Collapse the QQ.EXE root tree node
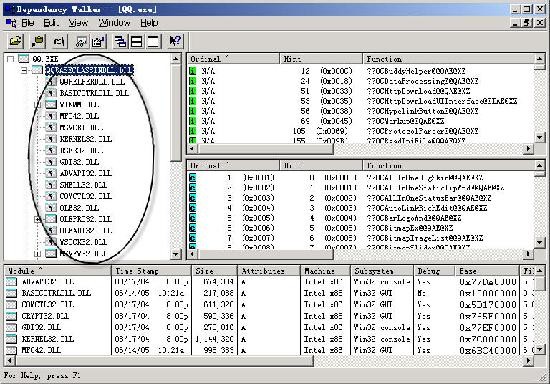Image resolution: width=550 pixels, height=384 pixels. pyautogui.click(x=11, y=59)
